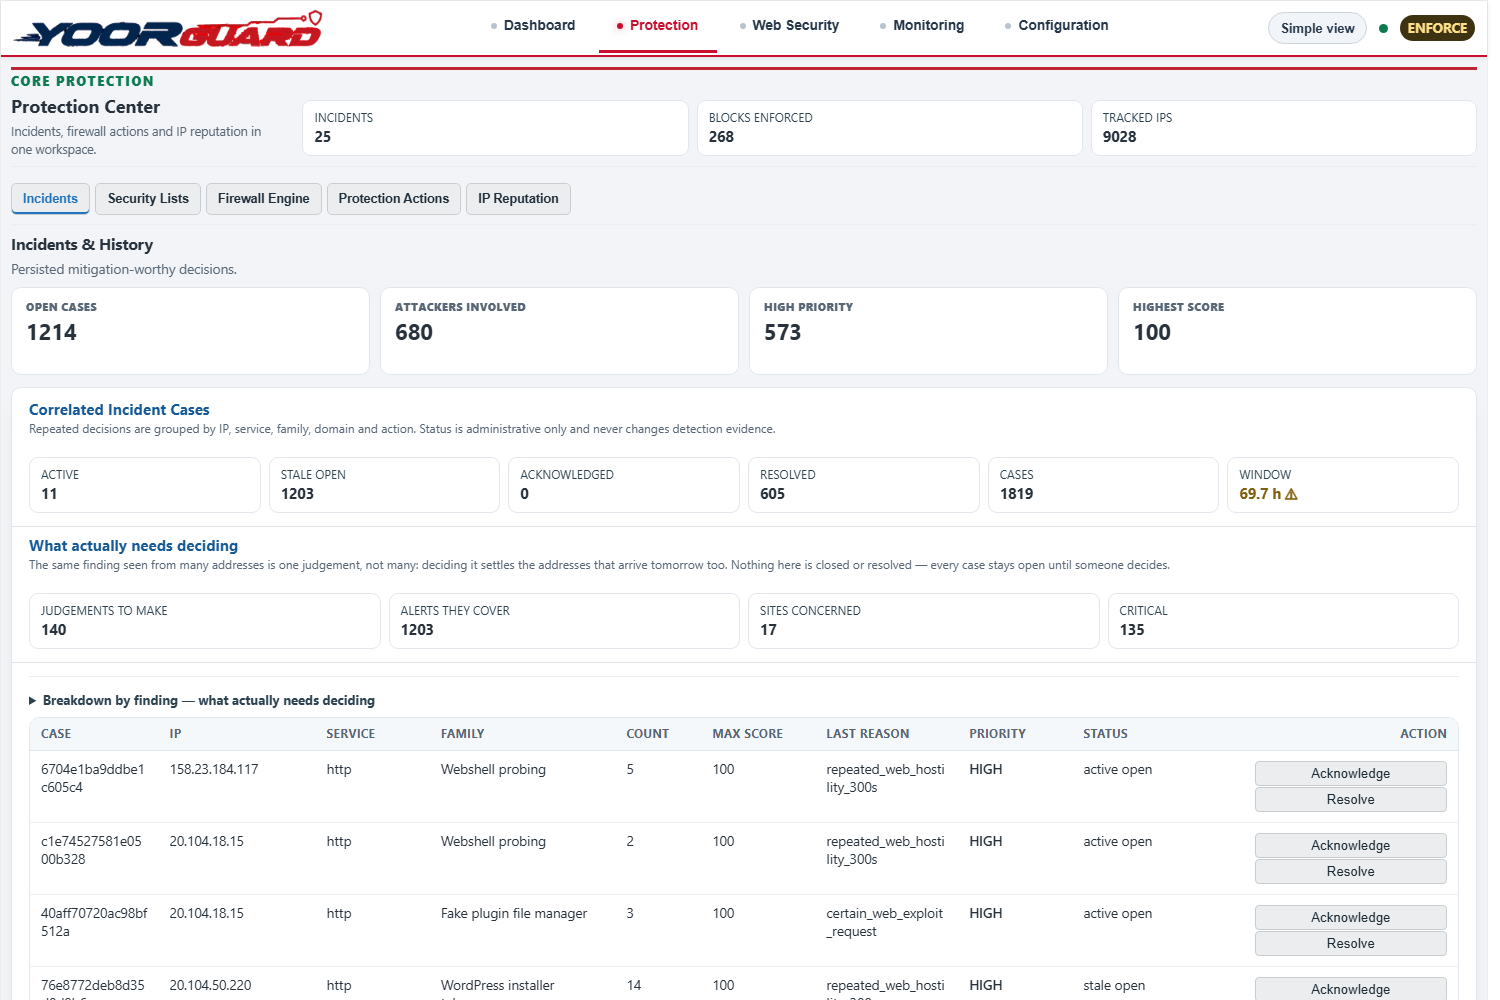
Task: Click the Open Cases 1214 card
Action: tap(190, 331)
